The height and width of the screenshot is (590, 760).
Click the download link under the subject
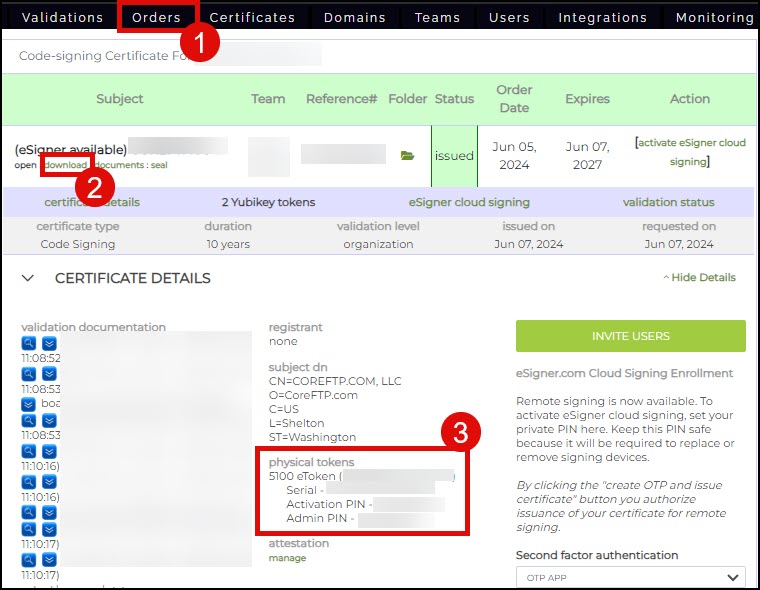(66, 164)
